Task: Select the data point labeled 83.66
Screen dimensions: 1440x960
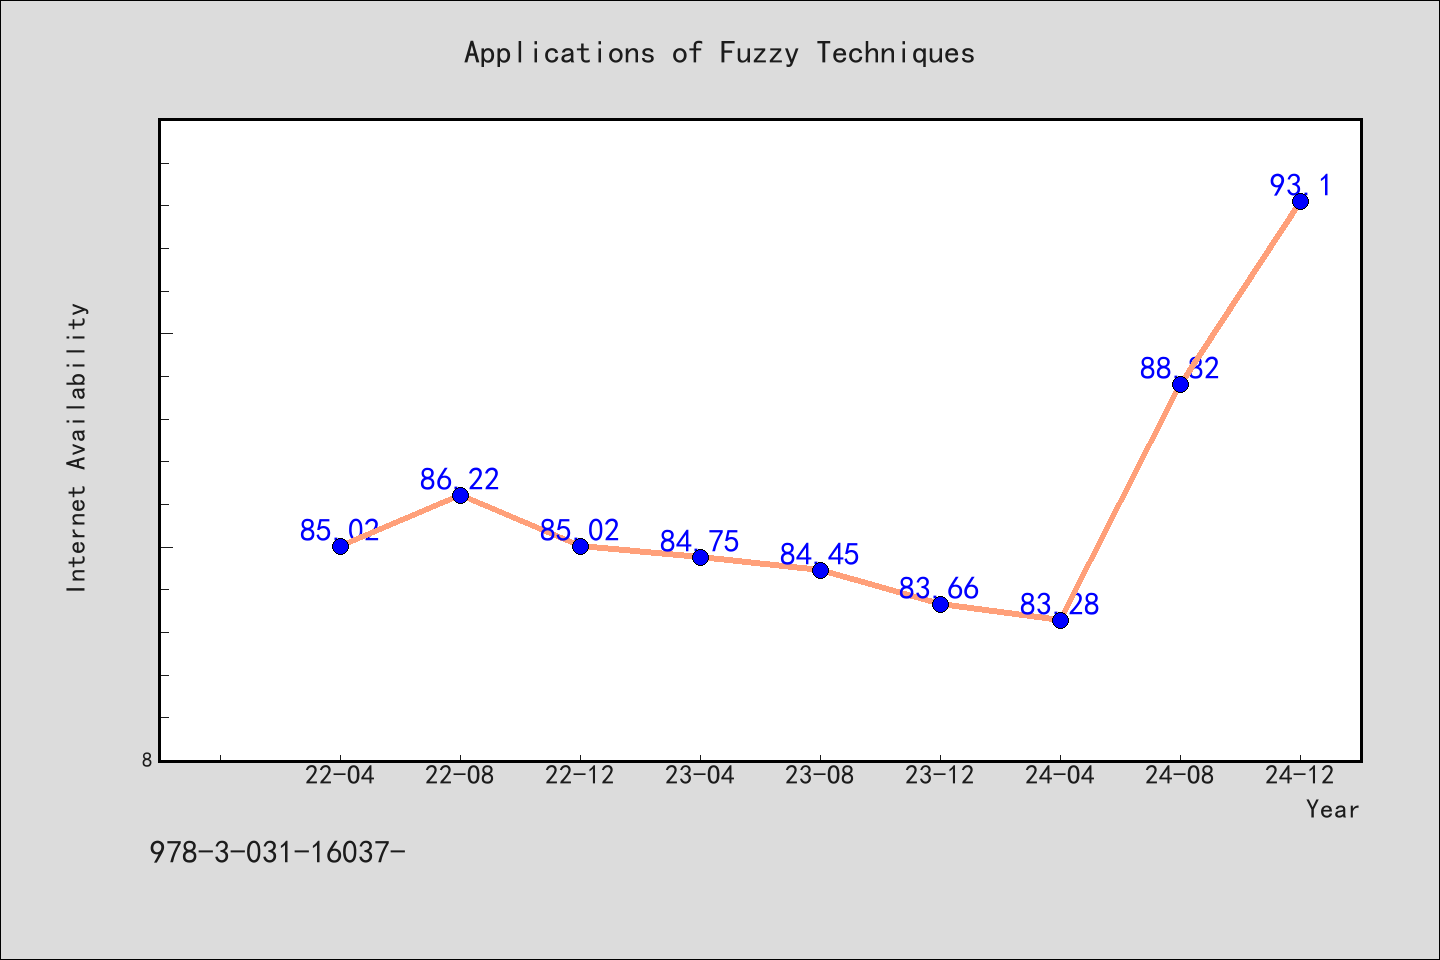Action: (940, 604)
